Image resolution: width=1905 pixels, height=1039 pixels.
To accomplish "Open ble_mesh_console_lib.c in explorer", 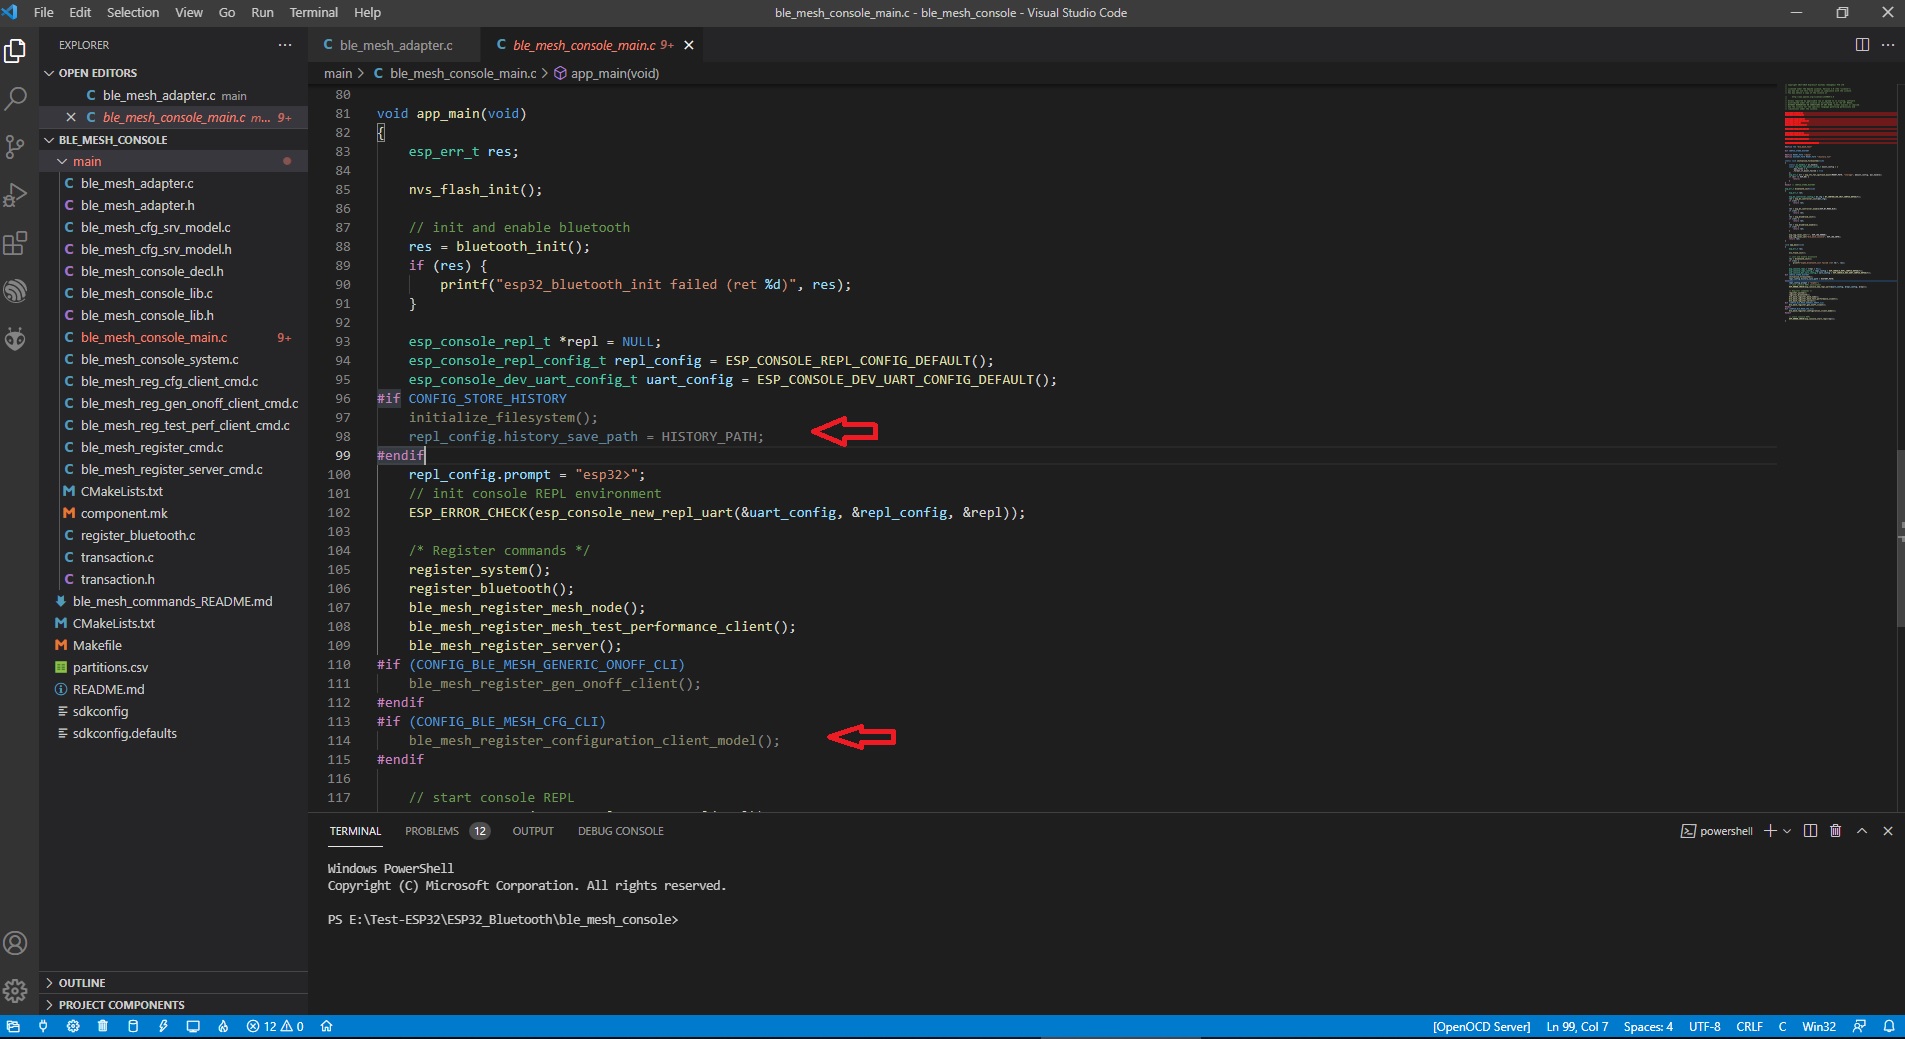I will click(x=146, y=293).
